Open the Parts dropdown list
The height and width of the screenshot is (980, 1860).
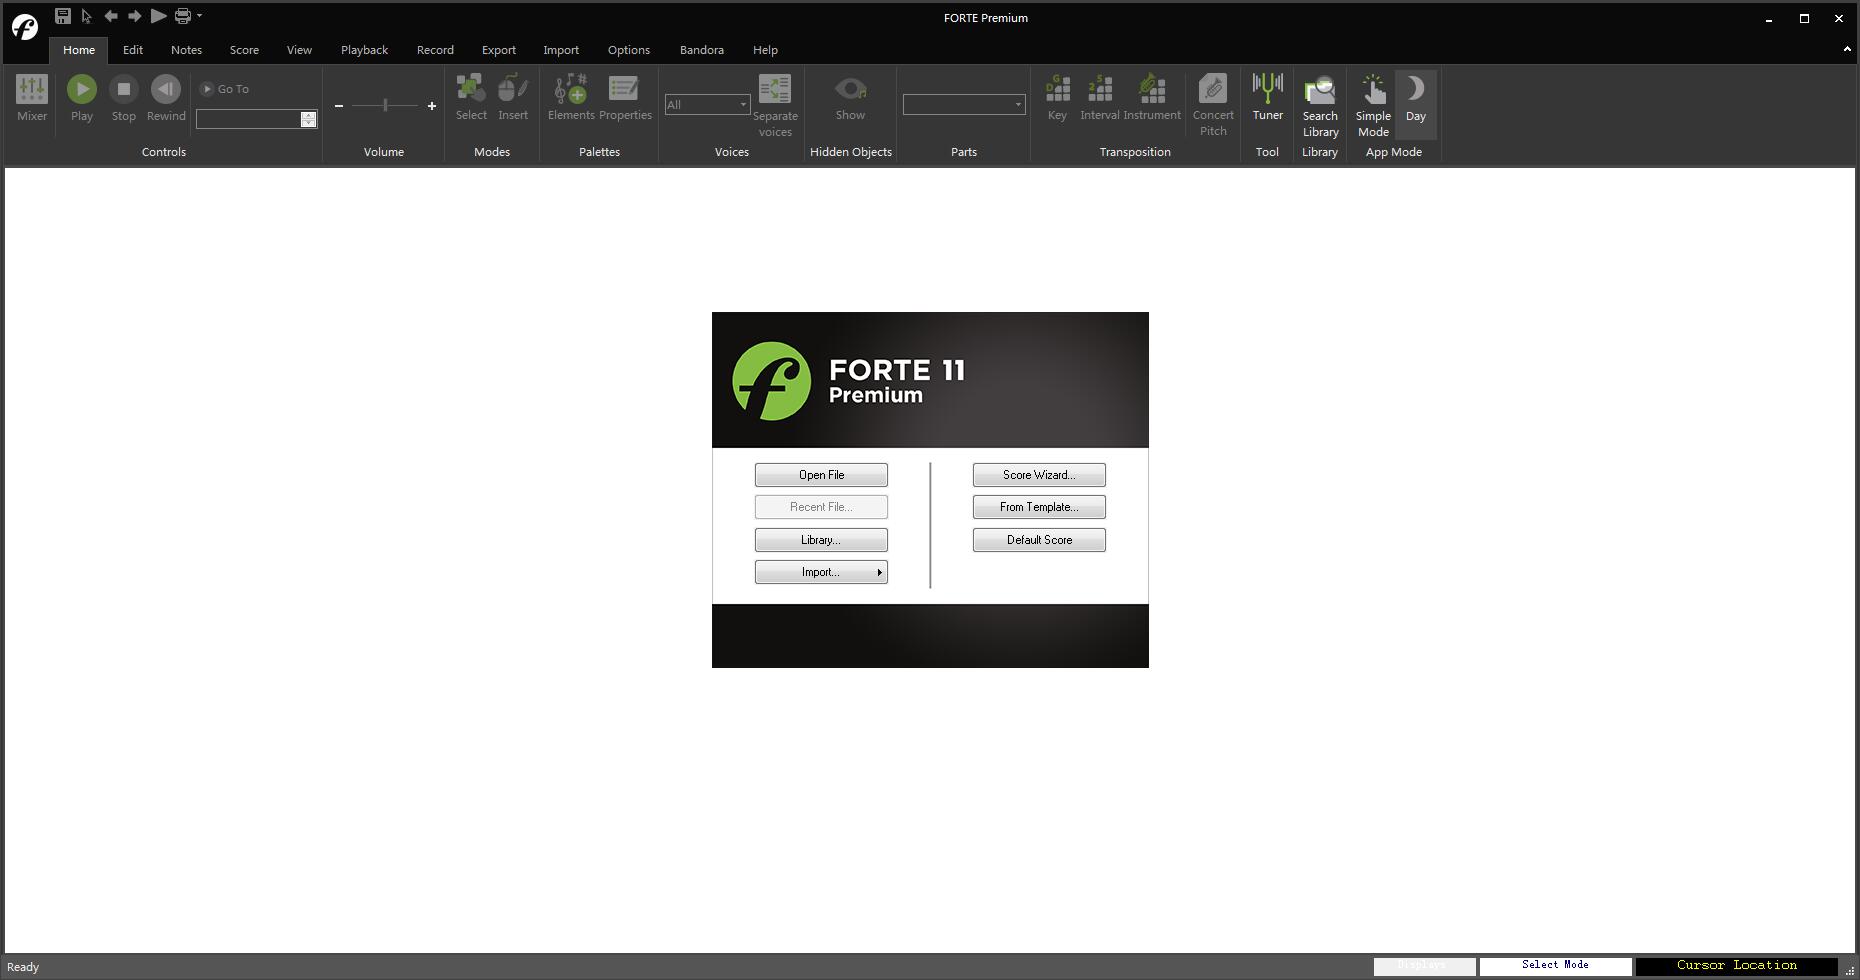tap(1018, 105)
